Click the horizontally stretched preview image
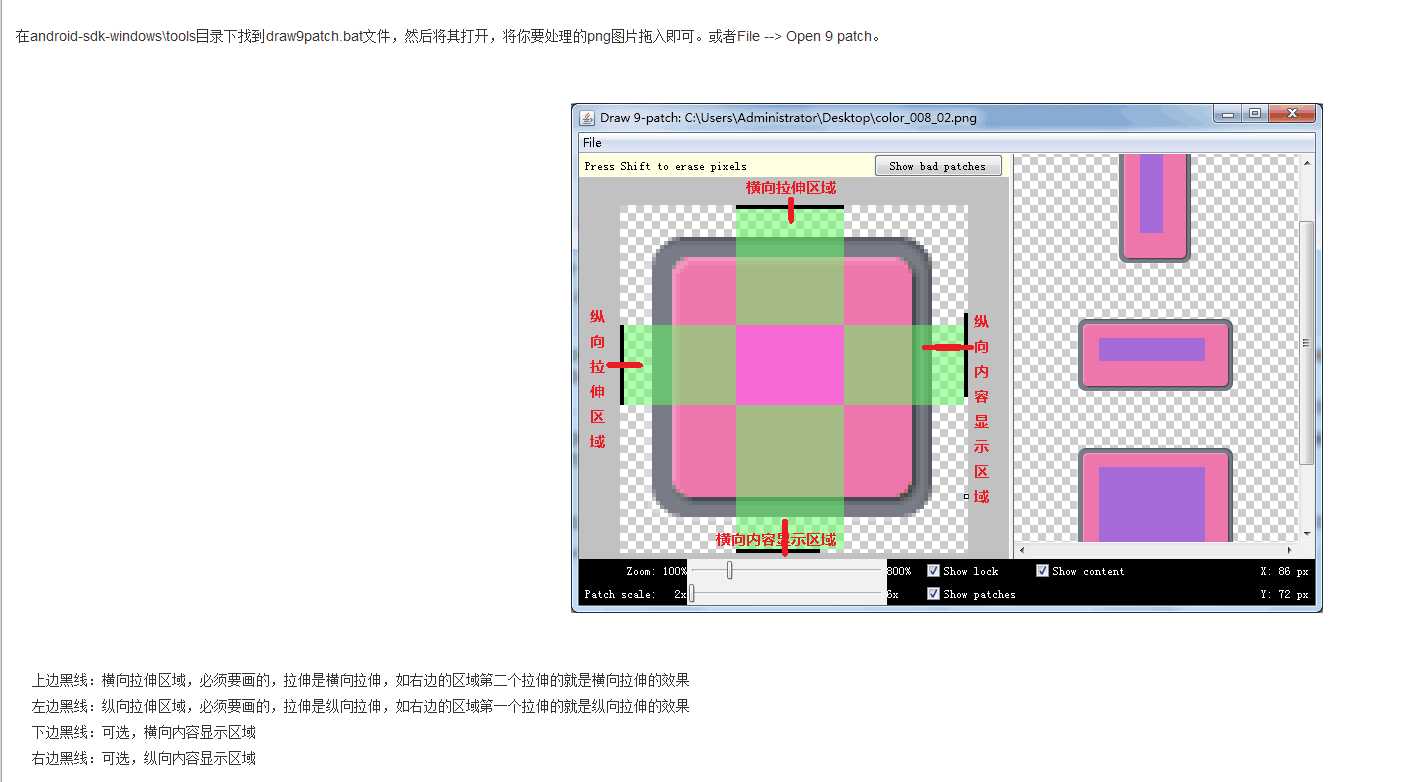Screen dimensions: 1415x782 1155,355
